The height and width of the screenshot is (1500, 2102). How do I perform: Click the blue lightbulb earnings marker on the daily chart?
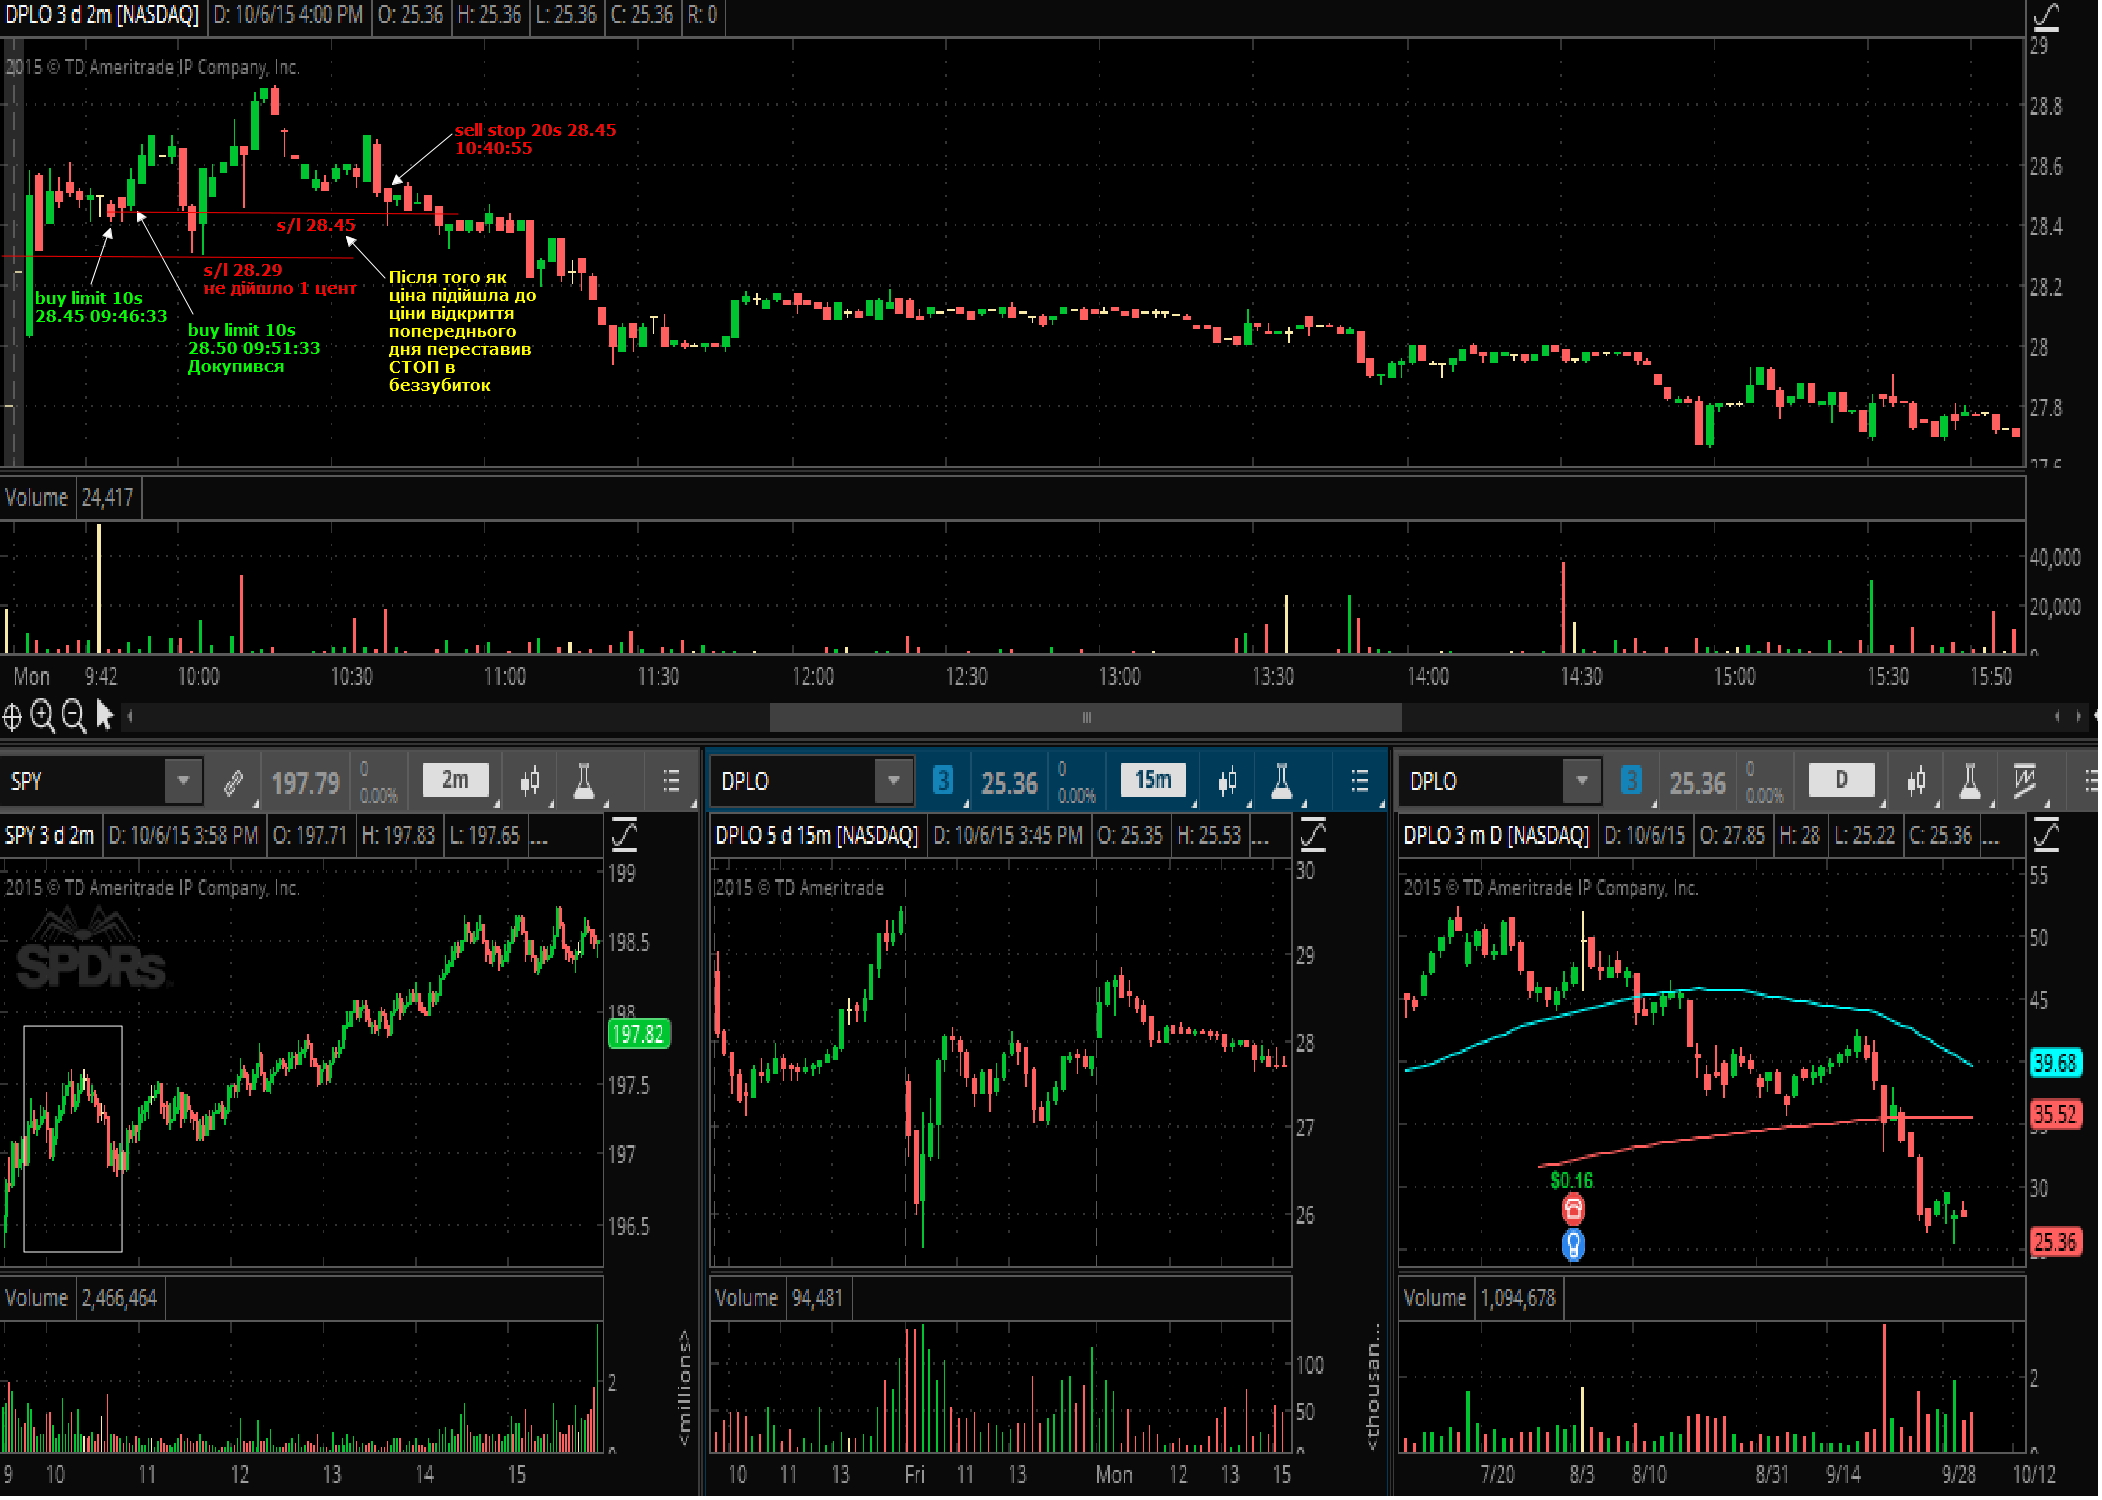1573,1245
